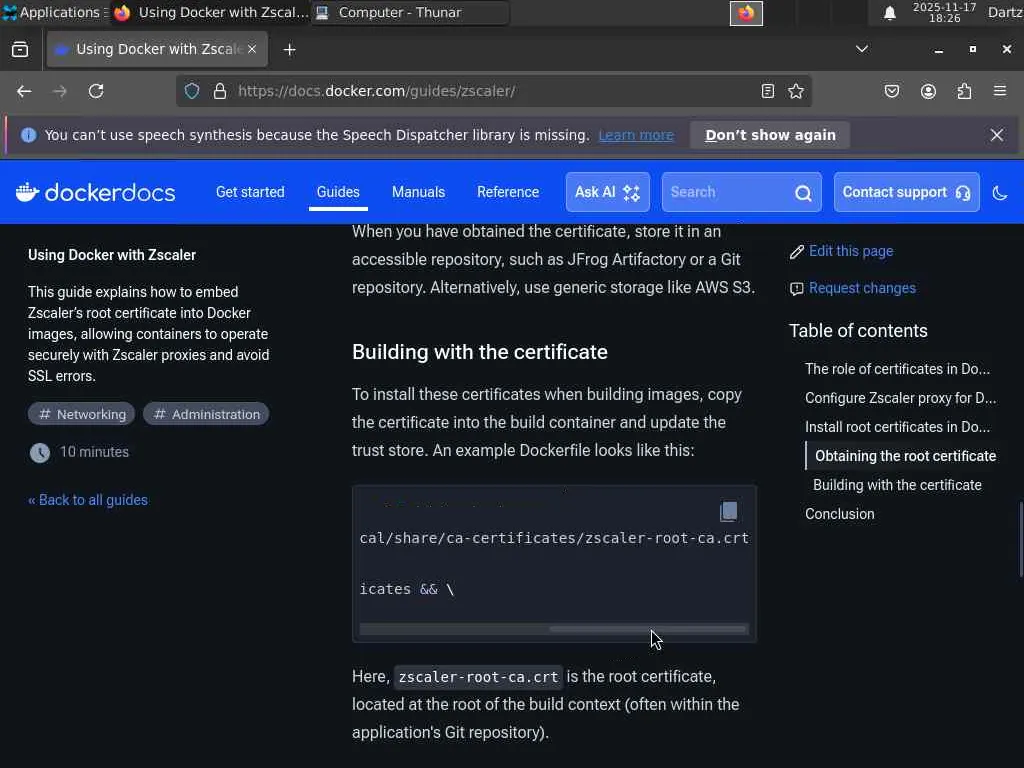This screenshot has height=768, width=1024.
Task: Open the Pocket save icon
Action: (892, 91)
